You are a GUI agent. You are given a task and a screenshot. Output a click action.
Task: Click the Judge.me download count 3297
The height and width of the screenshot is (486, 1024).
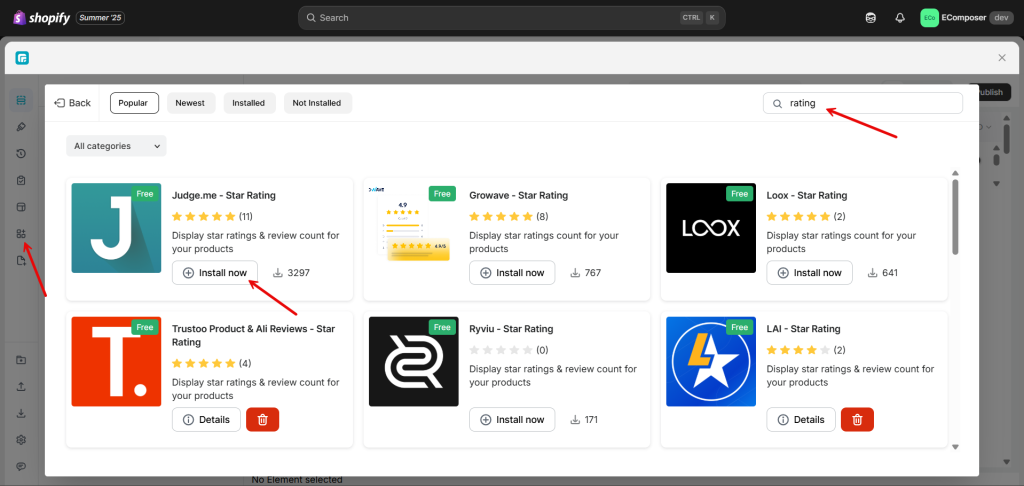point(291,272)
